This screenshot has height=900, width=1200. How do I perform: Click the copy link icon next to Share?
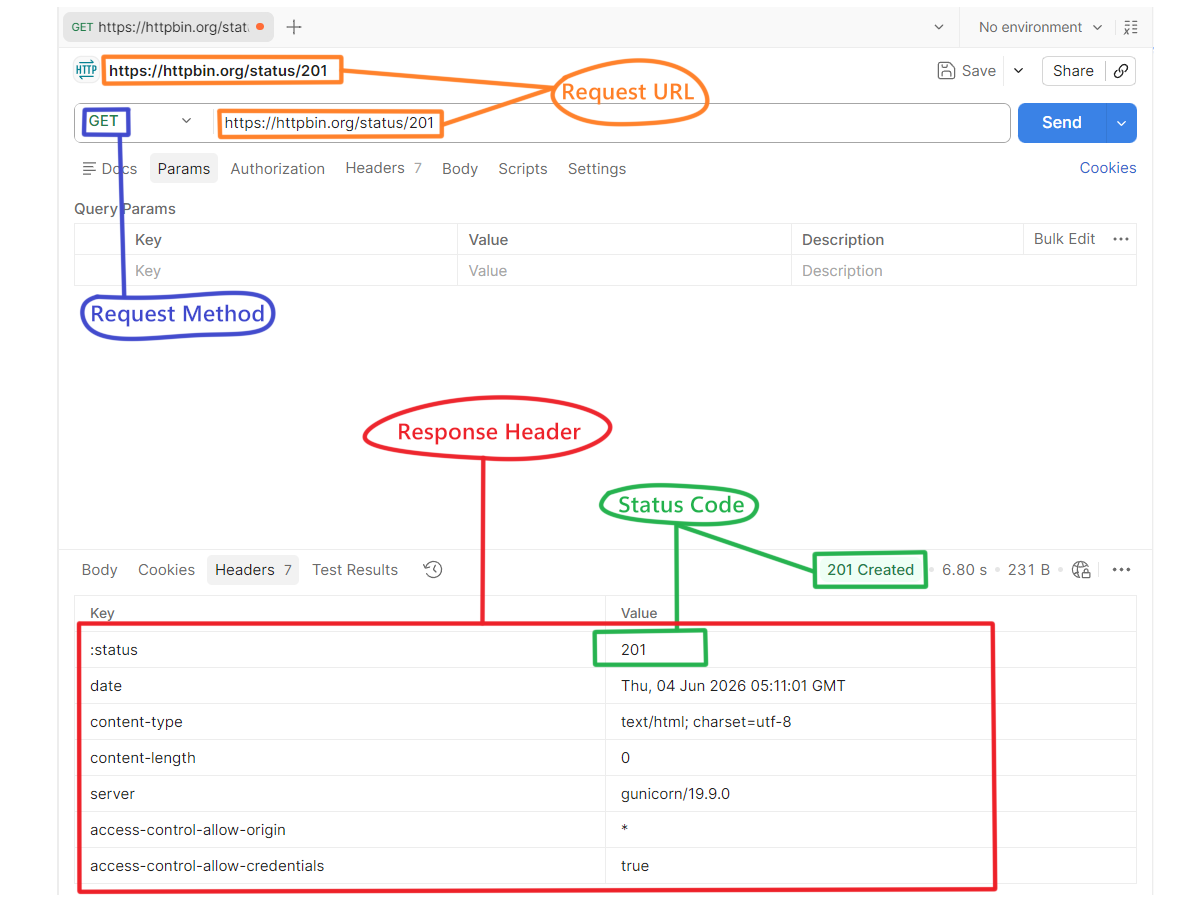pyautogui.click(x=1121, y=71)
